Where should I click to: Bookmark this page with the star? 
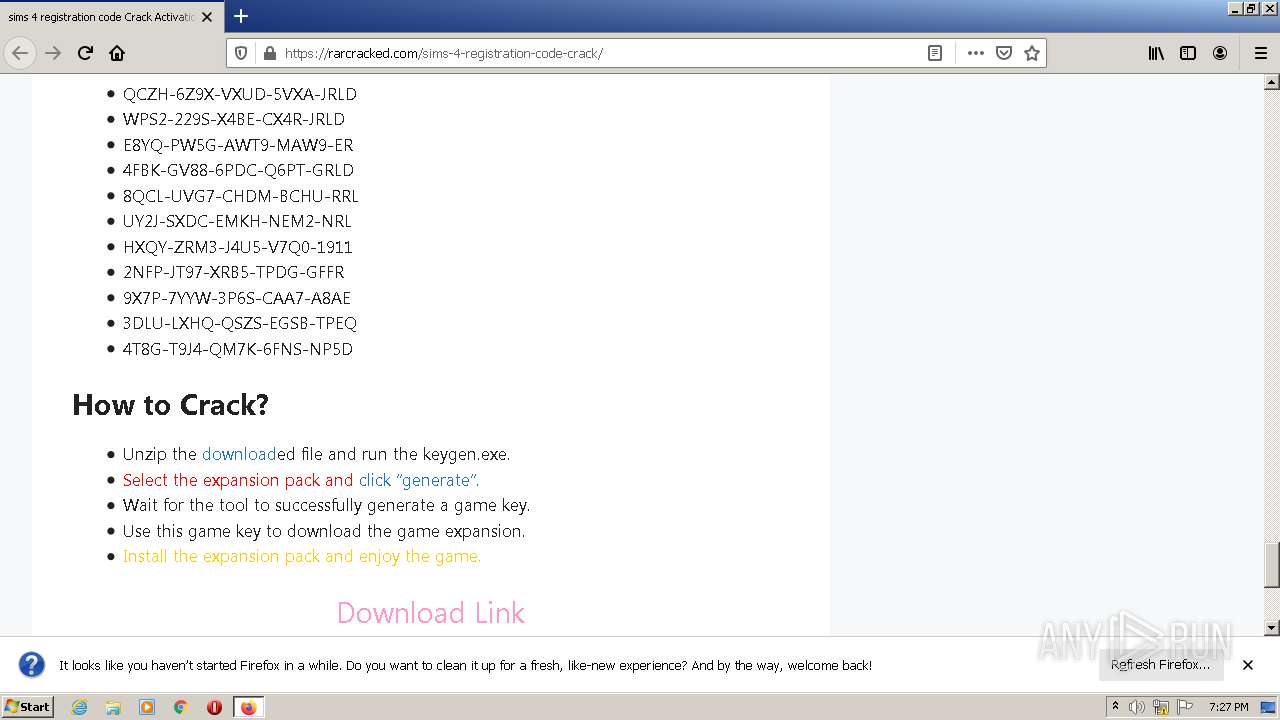pyautogui.click(x=1032, y=53)
